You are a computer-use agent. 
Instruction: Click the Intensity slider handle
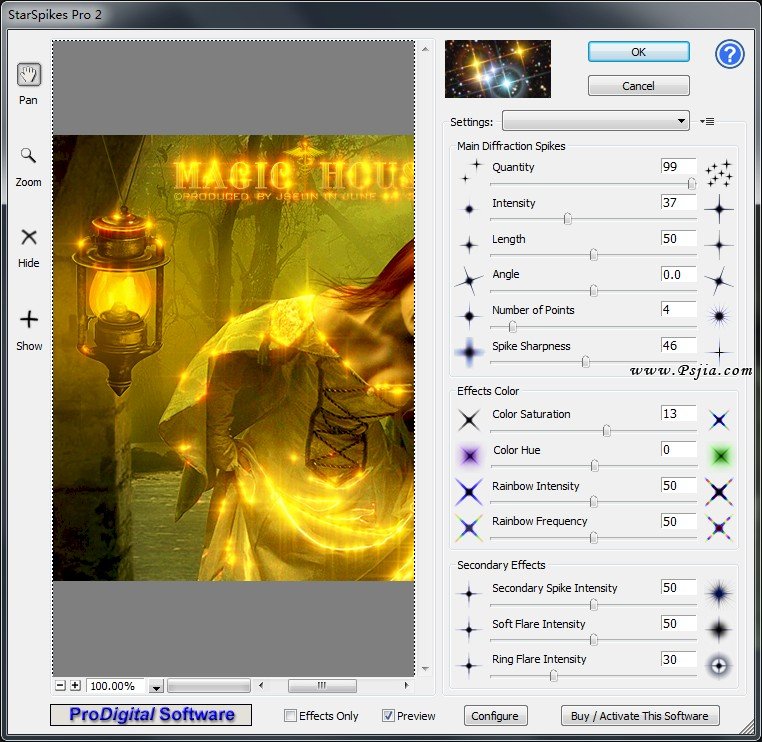point(568,219)
